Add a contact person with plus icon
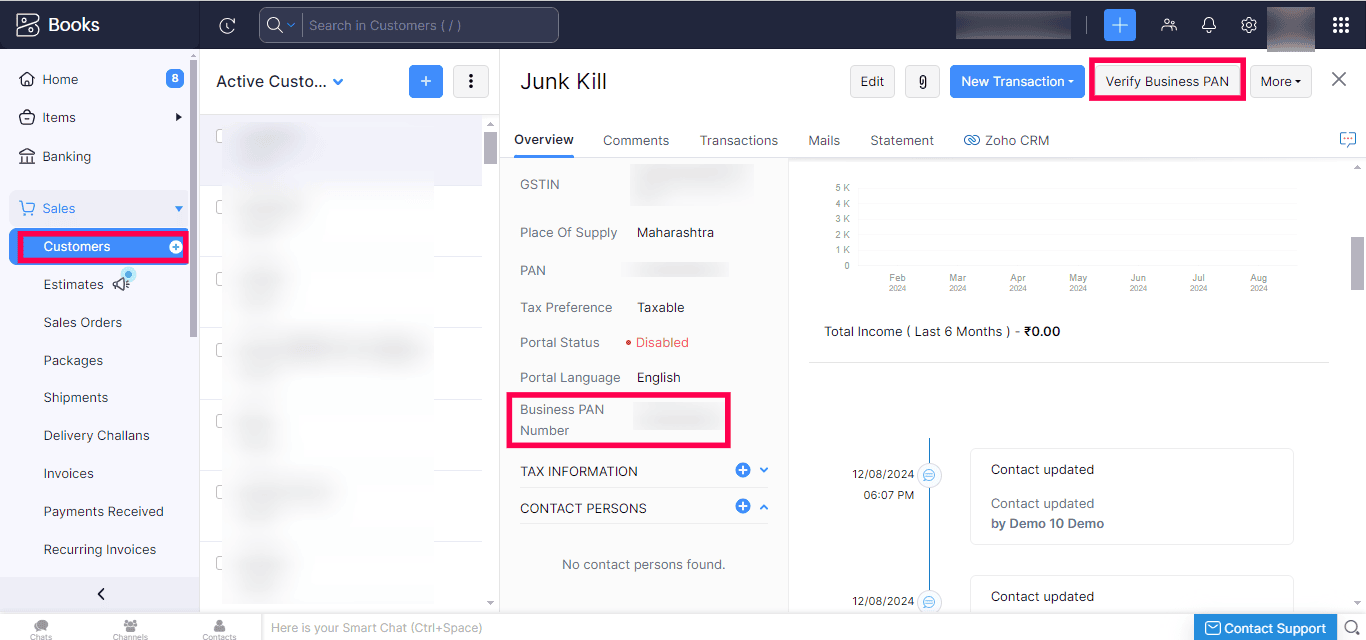Viewport: 1366px width, 640px height. coord(743,507)
